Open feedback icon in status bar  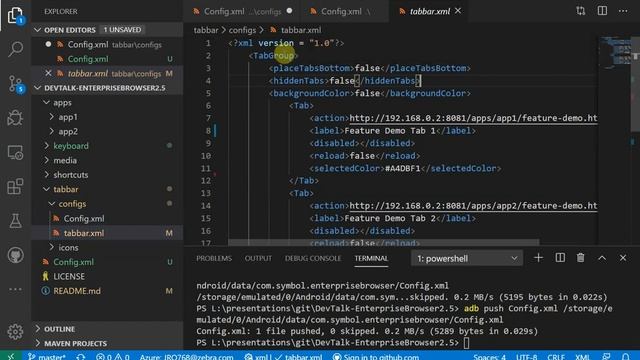606,356
